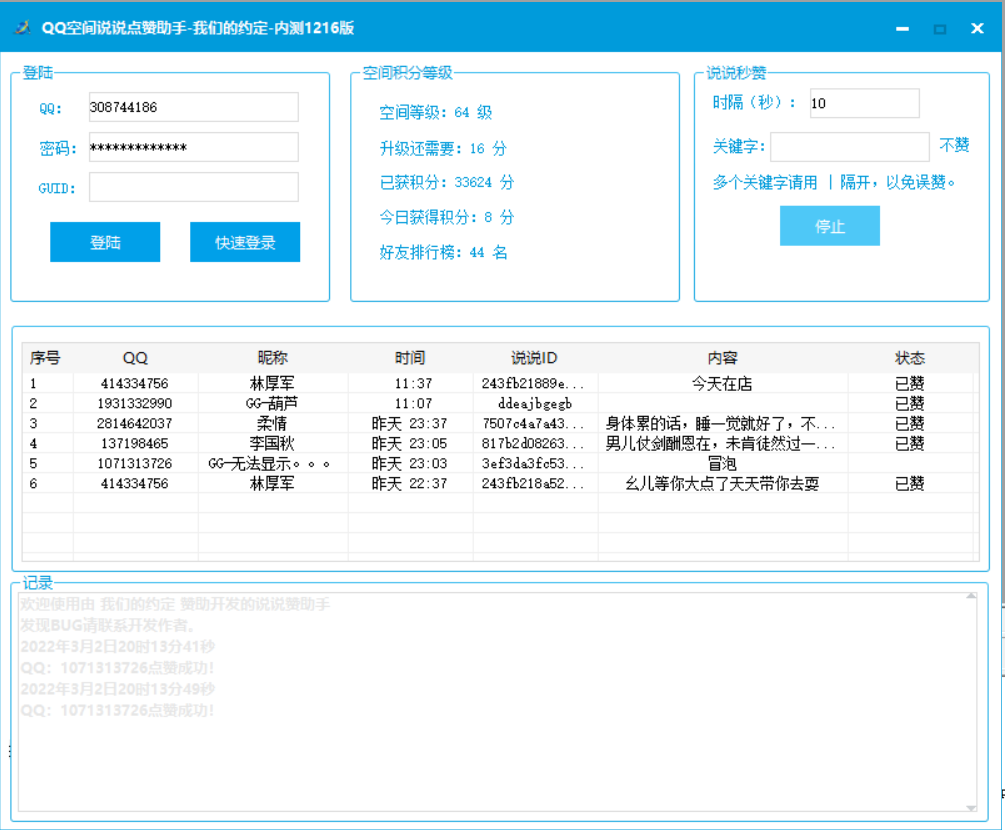Click the time cell 昨天 23:05
Screen dimensions: 1005x830
(410, 444)
